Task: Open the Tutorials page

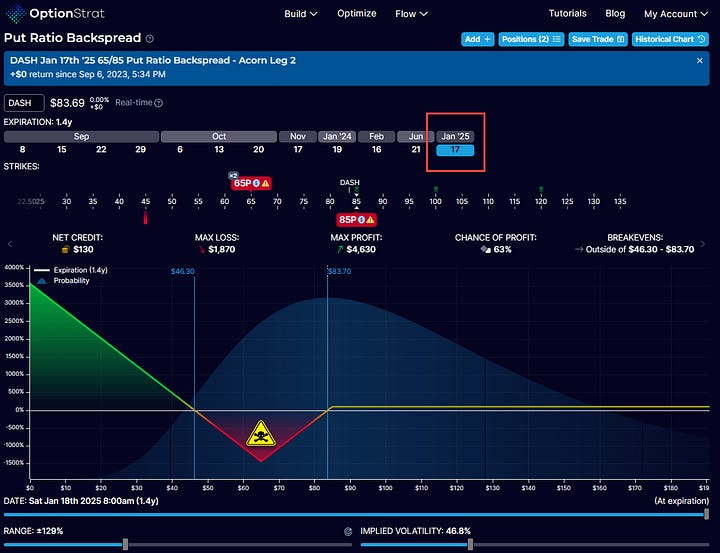Action: (x=568, y=13)
